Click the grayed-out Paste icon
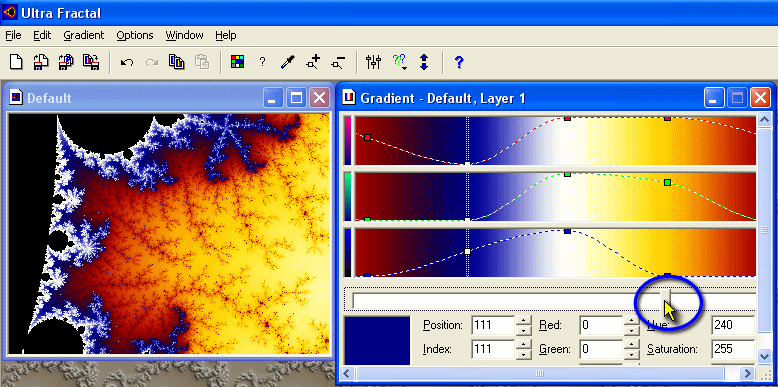Screen dimensions: 778x387 tap(201, 62)
